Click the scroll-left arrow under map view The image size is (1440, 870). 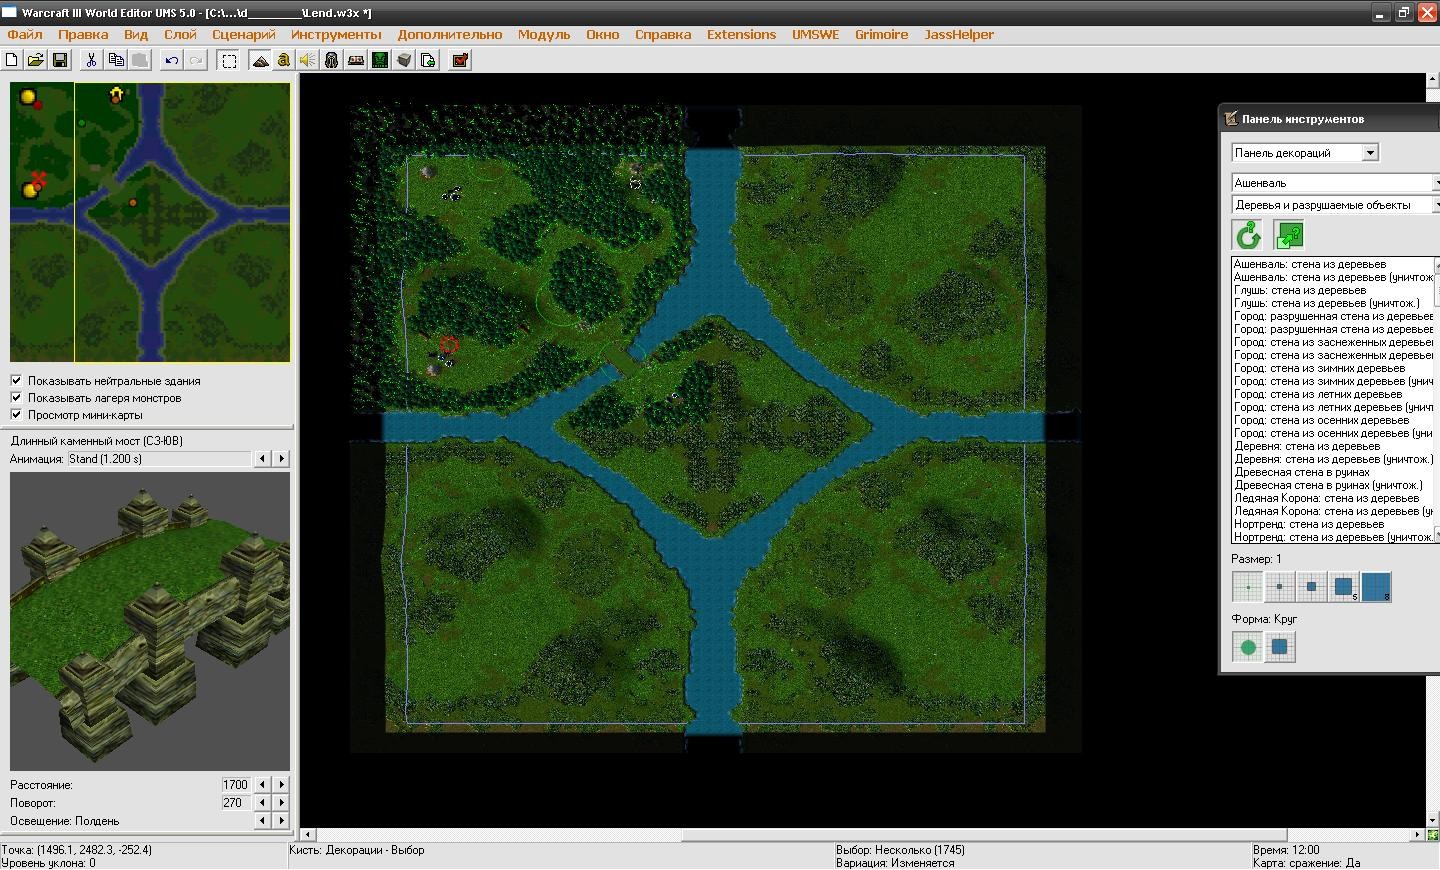click(x=308, y=834)
